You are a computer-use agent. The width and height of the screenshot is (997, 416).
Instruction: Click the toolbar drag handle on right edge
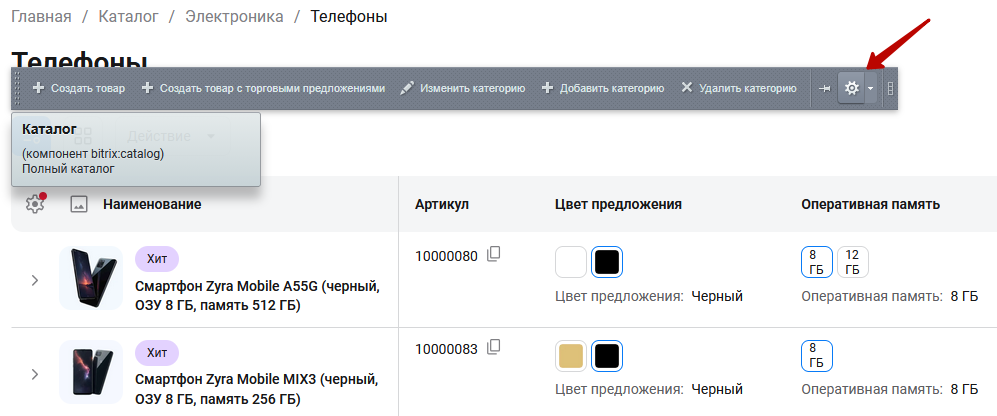890,88
